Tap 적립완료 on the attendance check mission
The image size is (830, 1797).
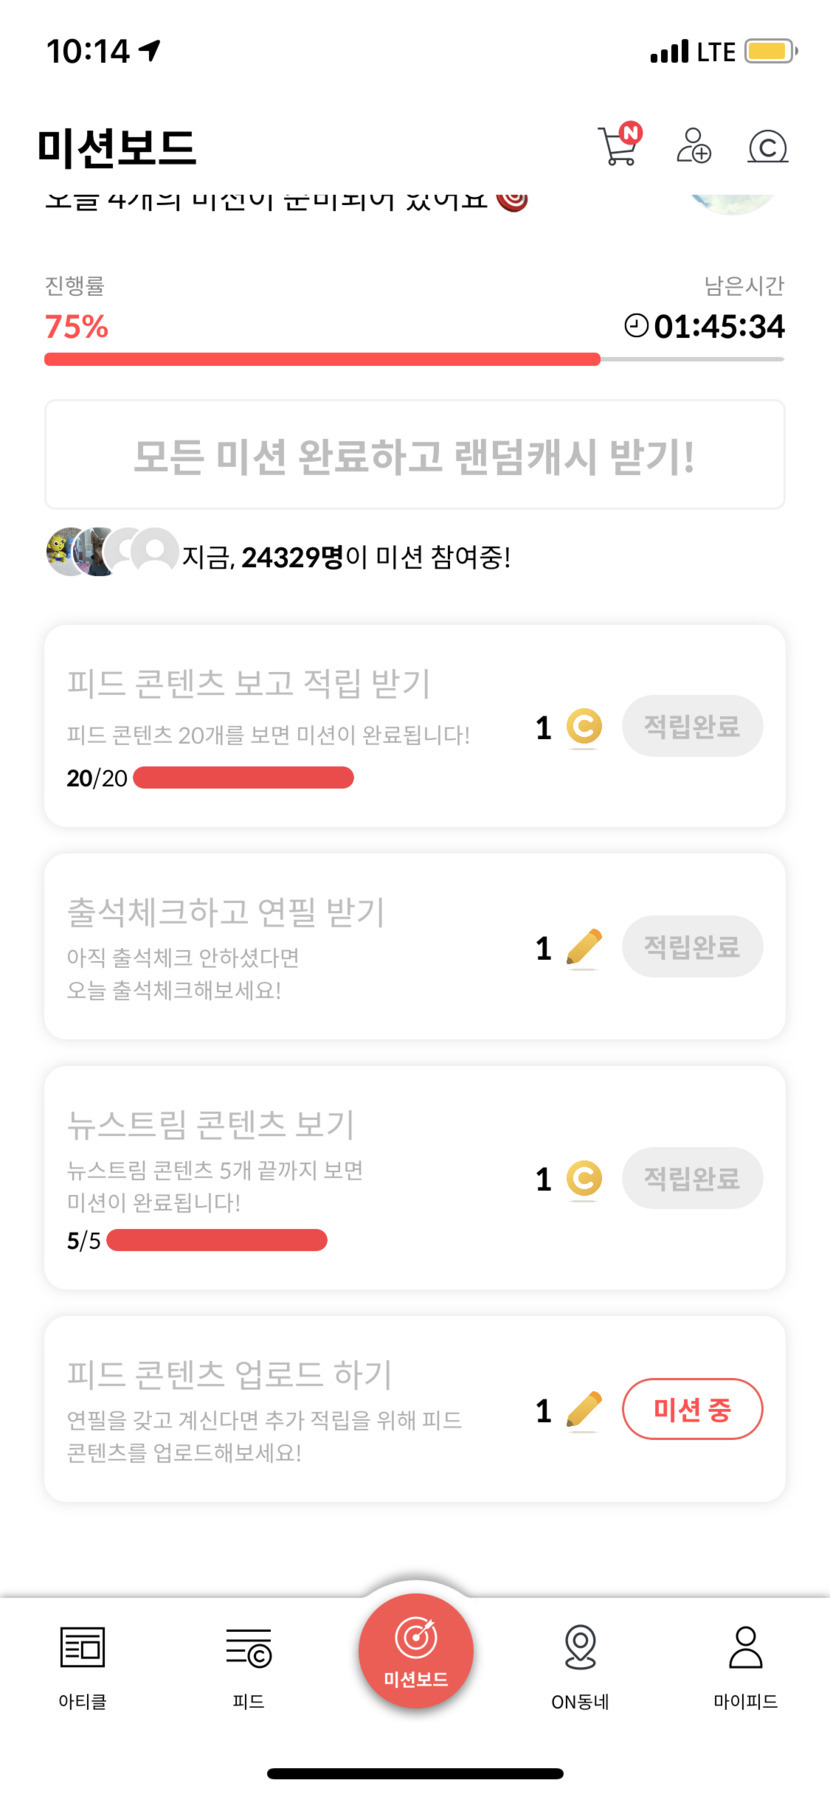pos(692,947)
